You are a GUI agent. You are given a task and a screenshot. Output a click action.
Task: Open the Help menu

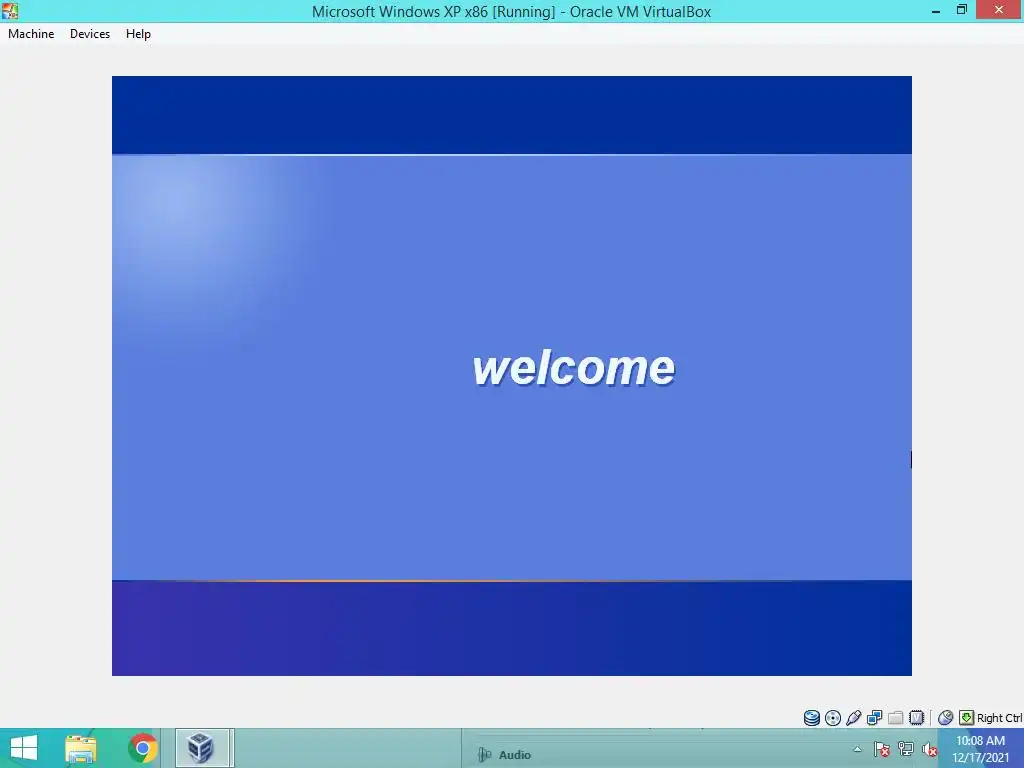tap(138, 34)
